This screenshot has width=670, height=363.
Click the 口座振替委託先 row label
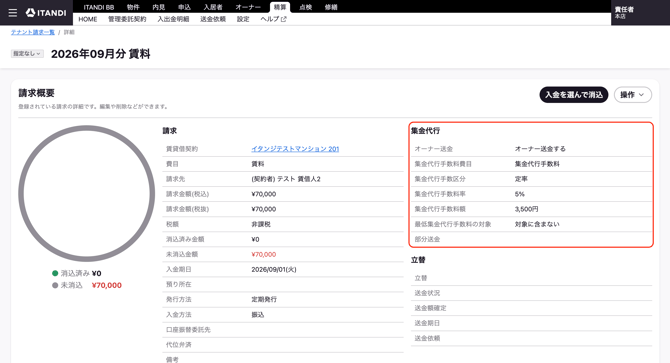(x=188, y=330)
